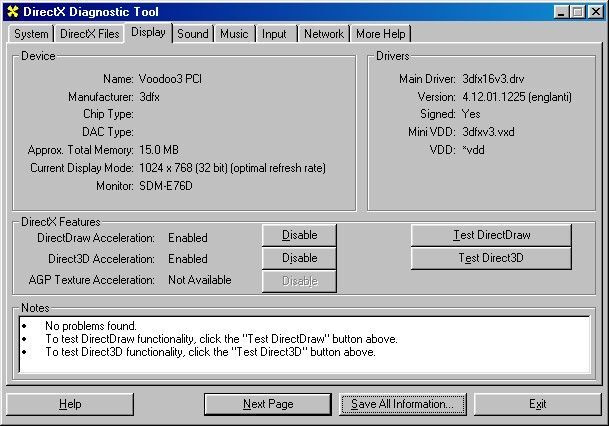The height and width of the screenshot is (426, 609).
Task: Exit the diagnostic tool
Action: [x=538, y=404]
